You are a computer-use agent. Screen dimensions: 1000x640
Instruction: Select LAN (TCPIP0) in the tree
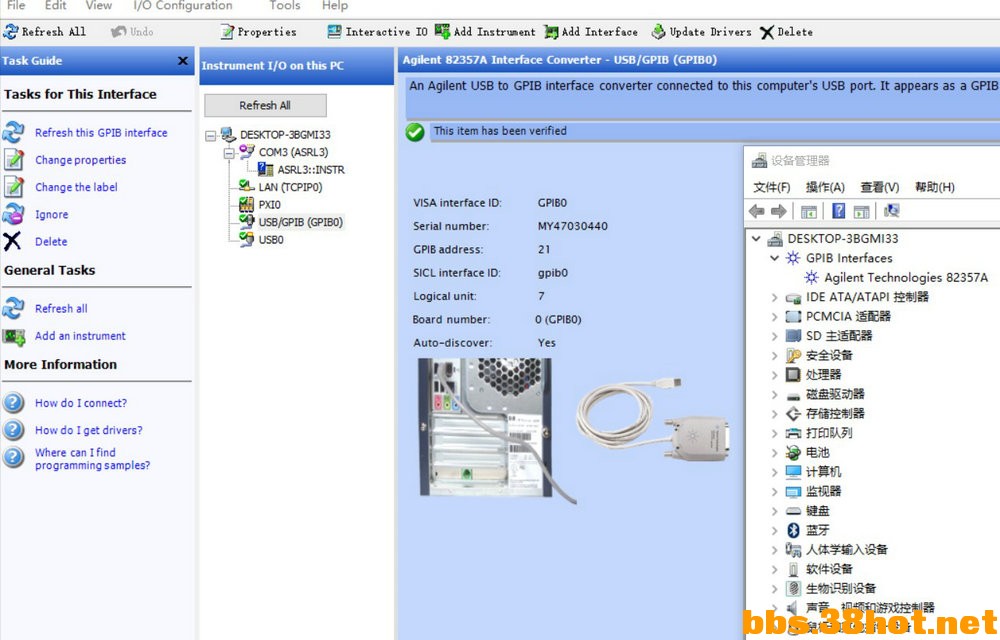coord(290,187)
